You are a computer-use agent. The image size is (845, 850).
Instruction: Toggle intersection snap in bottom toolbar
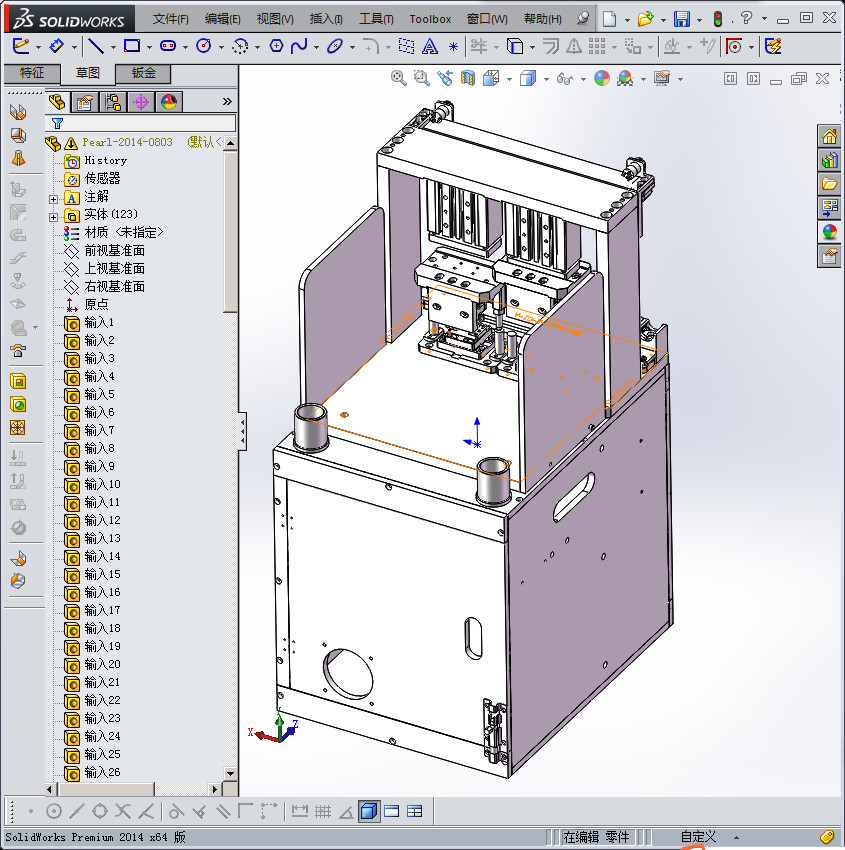pyautogui.click(x=123, y=812)
